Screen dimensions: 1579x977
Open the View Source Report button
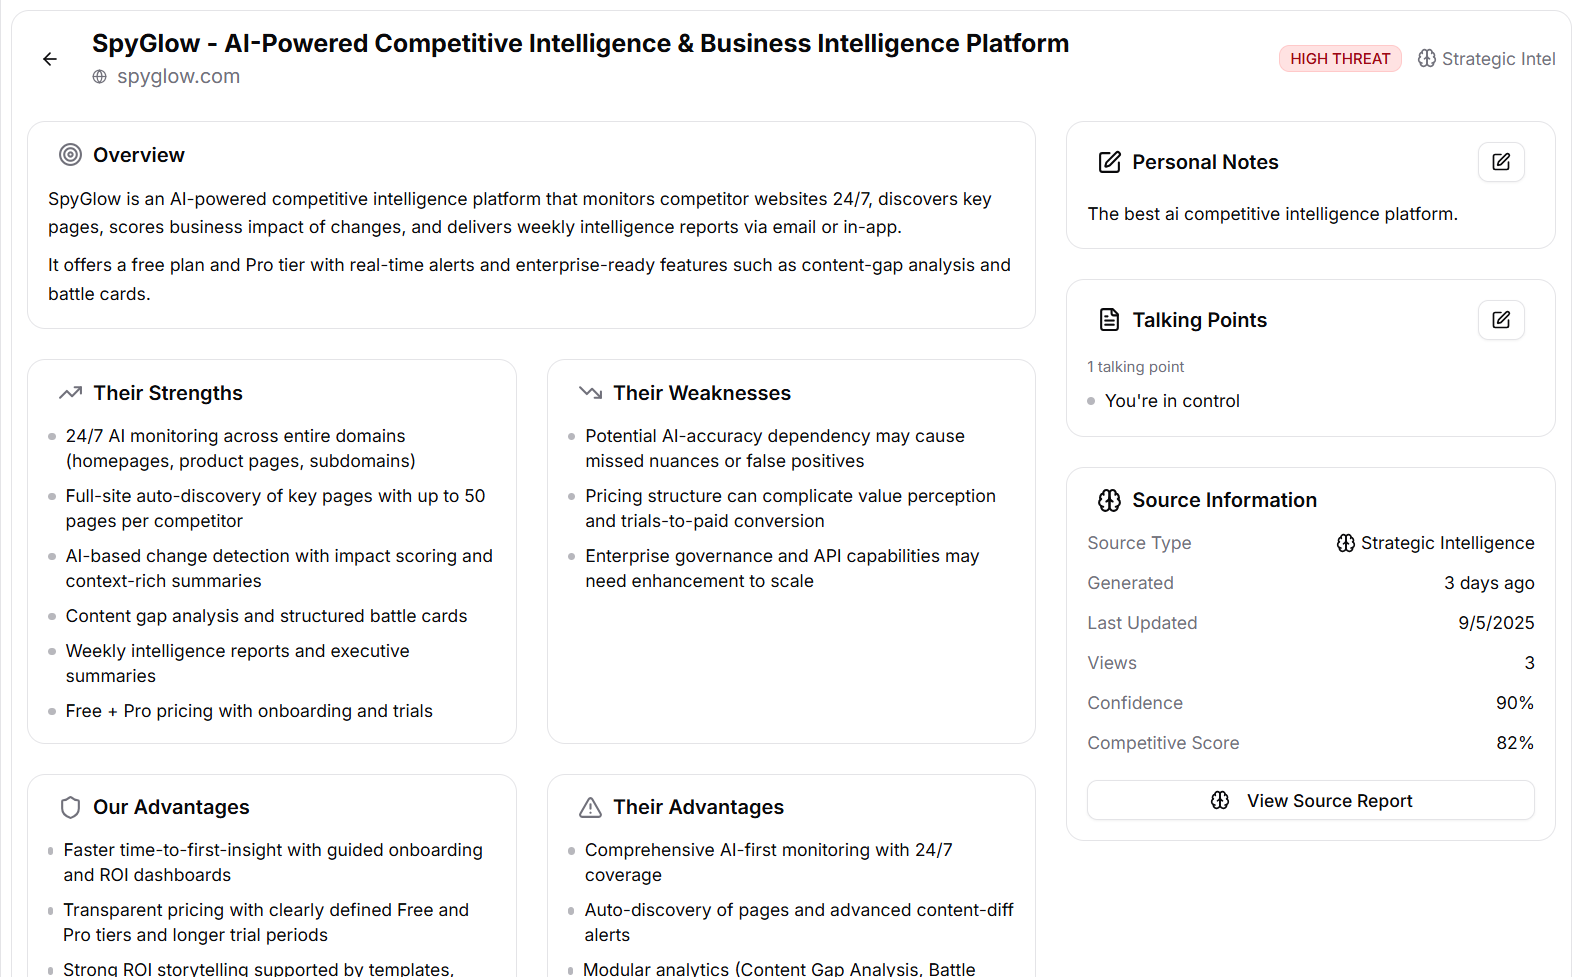[1310, 800]
